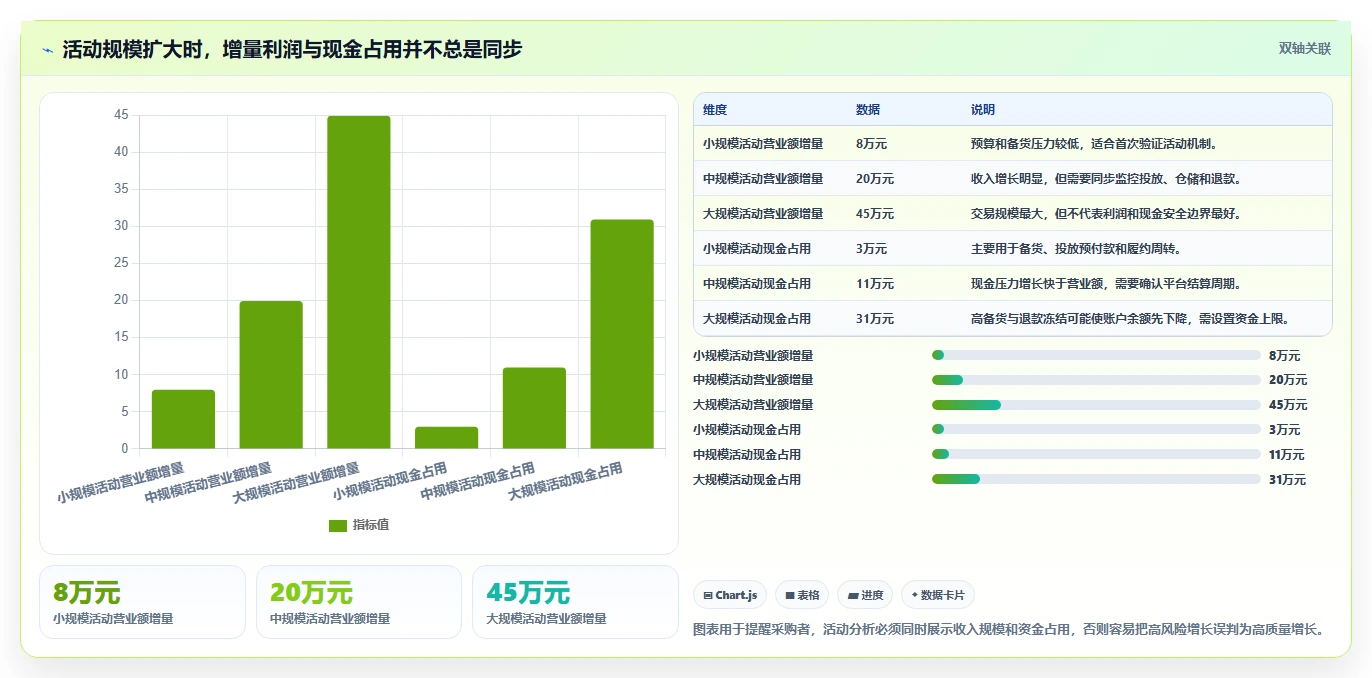The width and height of the screenshot is (1372, 678).
Task: Click the panel title about 增量利润与现金占用
Action: point(292,50)
